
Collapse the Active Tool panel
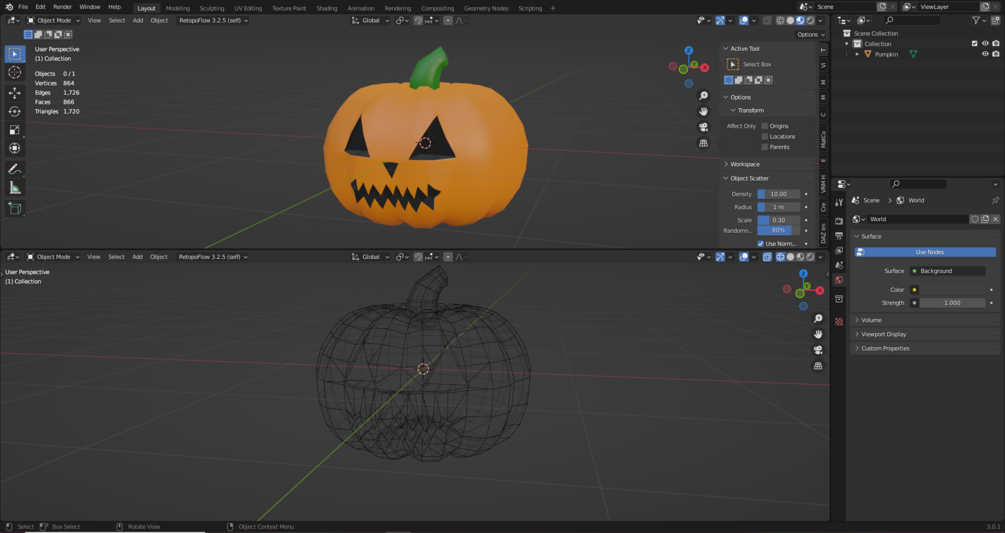click(745, 49)
